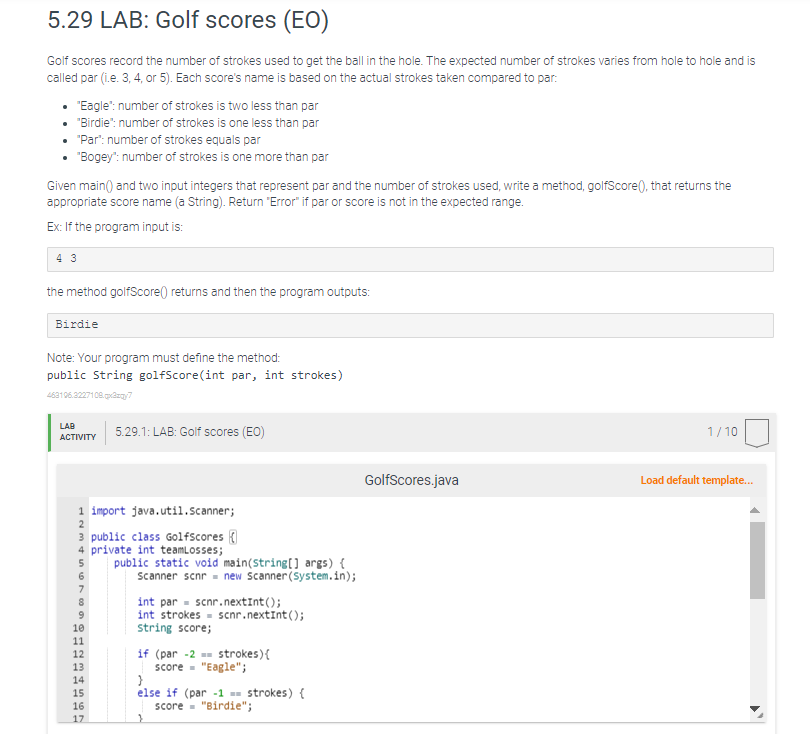The height and width of the screenshot is (734, 810).
Task: Click the "Eagle" bullet definition
Action: [x=198, y=106]
